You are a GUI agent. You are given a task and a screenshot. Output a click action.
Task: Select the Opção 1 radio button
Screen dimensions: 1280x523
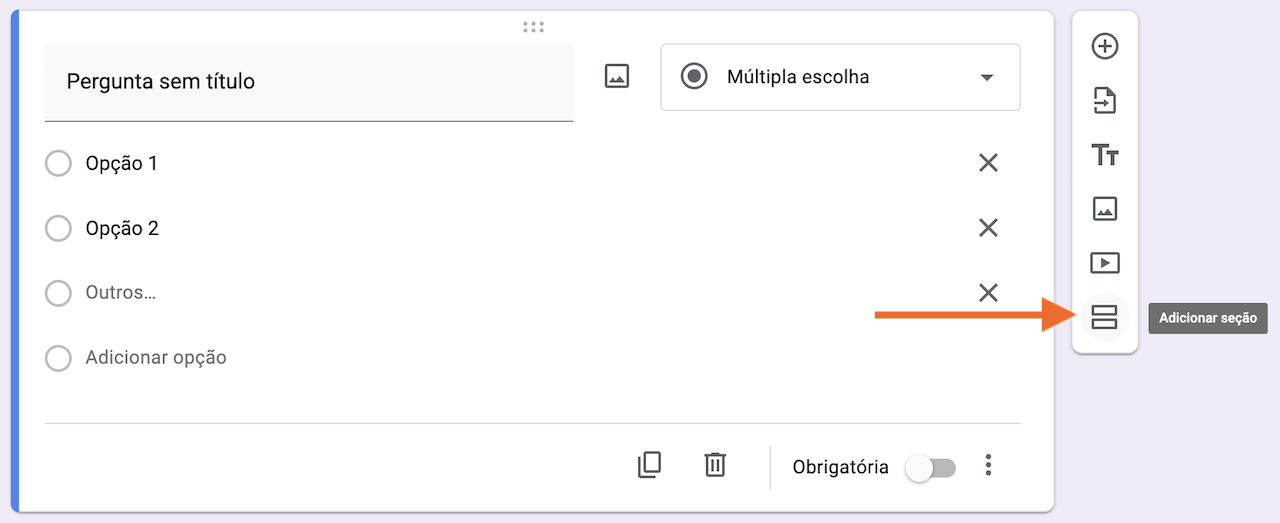[58, 163]
